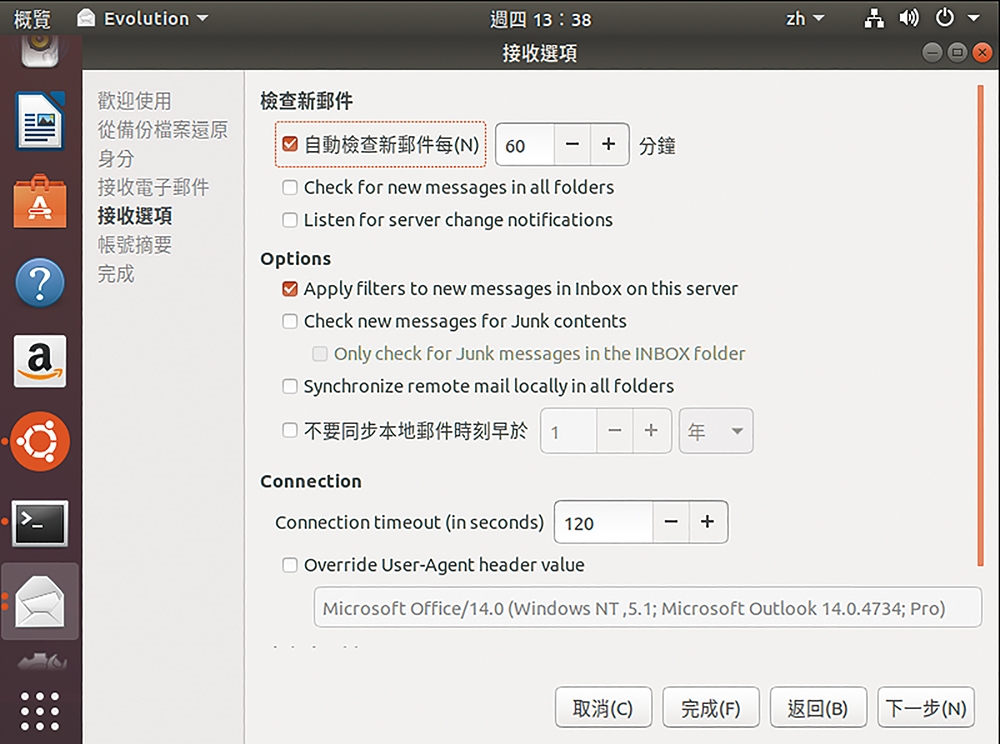Open the power system menu arrow

point(974,18)
